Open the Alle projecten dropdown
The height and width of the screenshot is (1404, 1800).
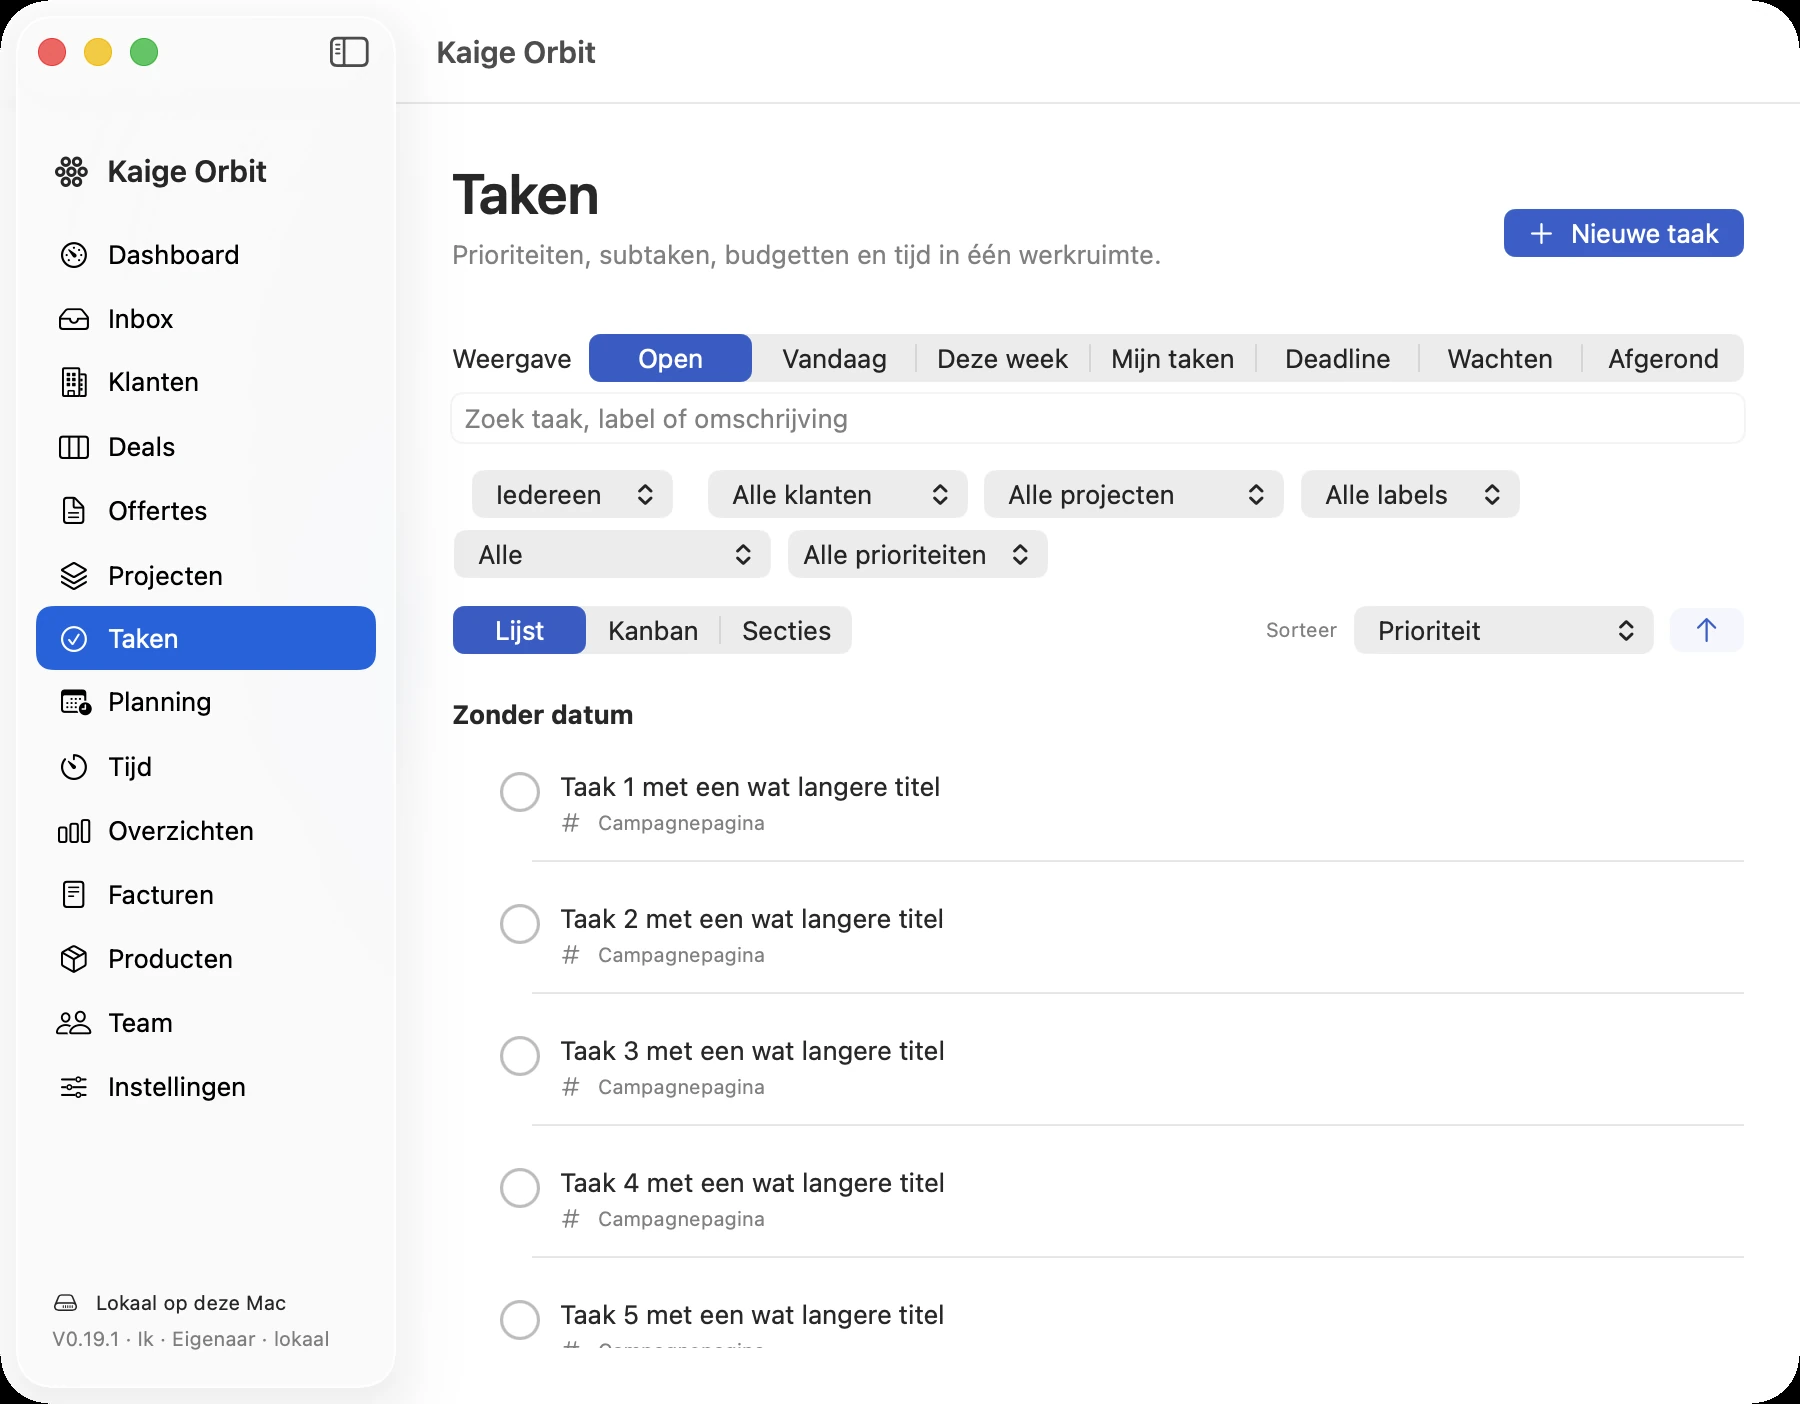(1134, 495)
